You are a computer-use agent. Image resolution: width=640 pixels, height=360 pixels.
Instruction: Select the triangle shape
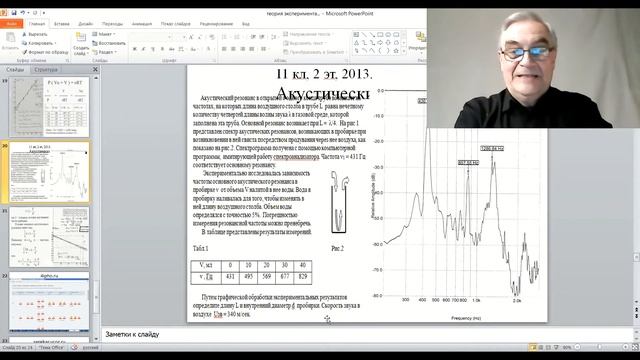click(356, 42)
